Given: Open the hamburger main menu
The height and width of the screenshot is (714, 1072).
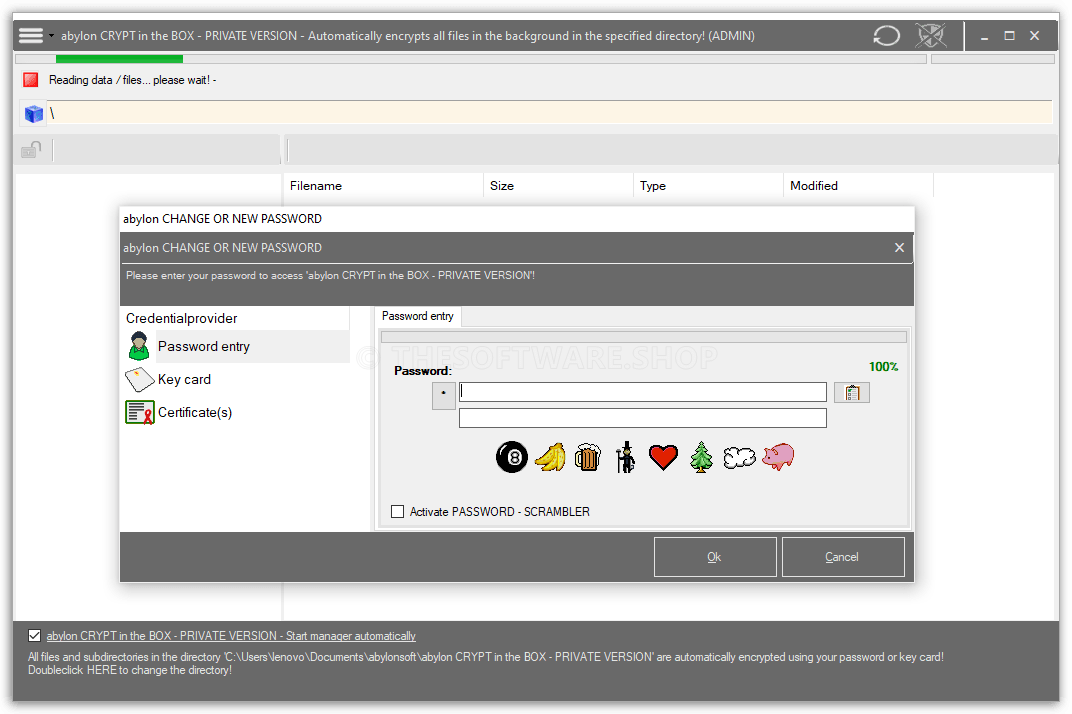Looking at the screenshot, I should pyautogui.click(x=30, y=36).
